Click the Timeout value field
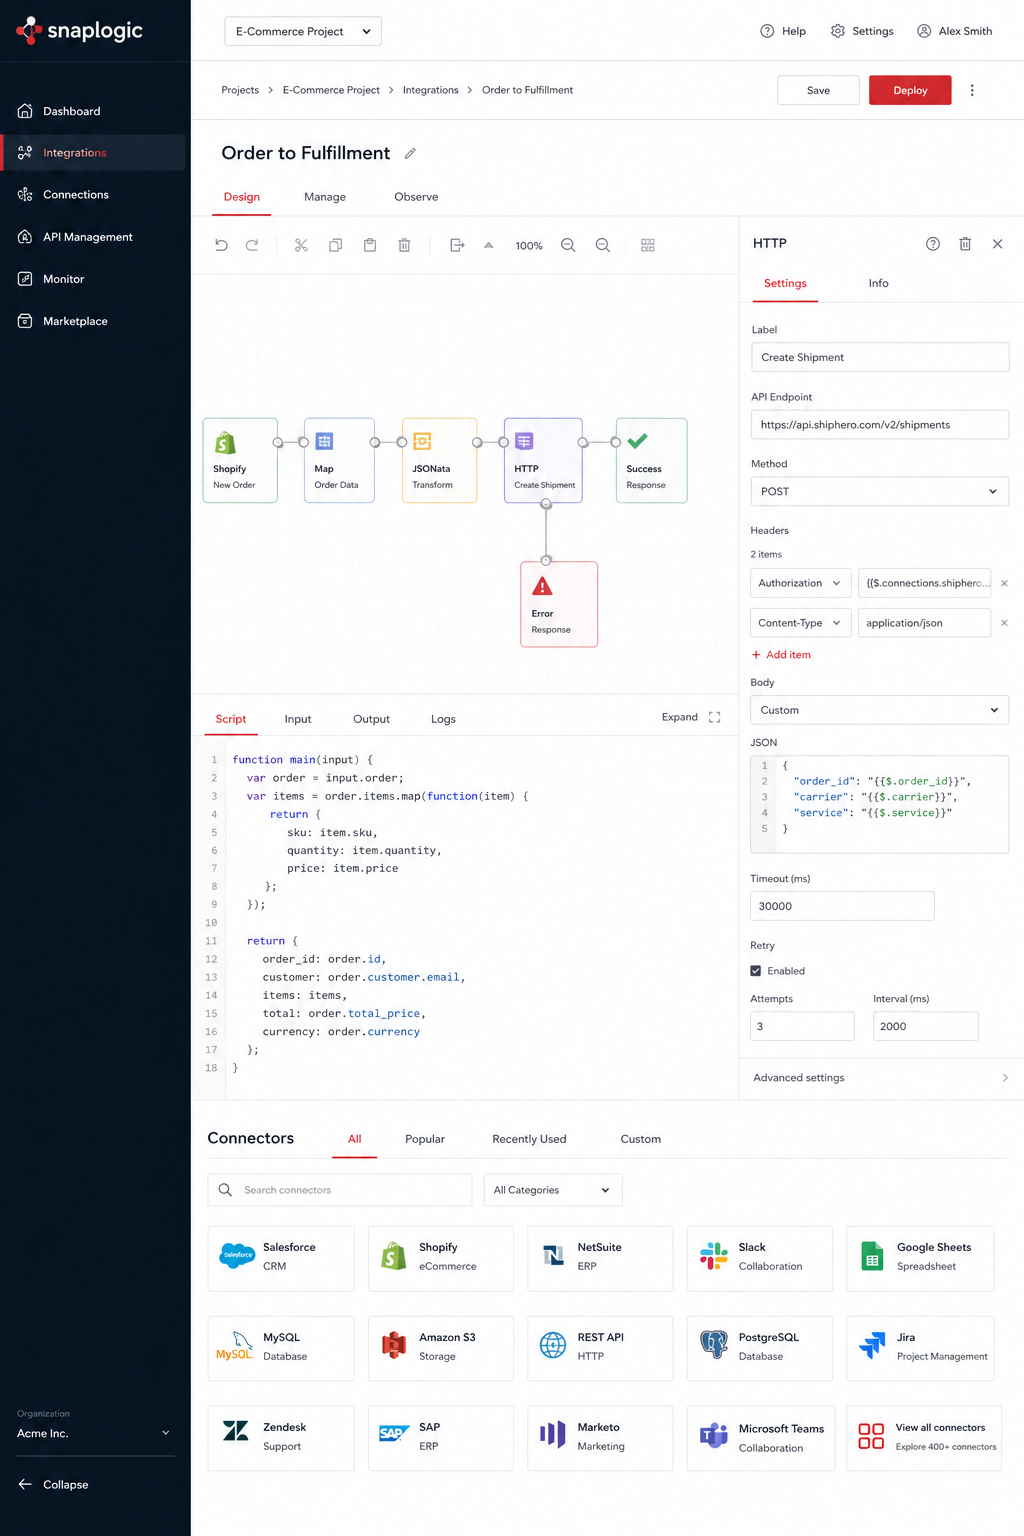The image size is (1024, 1536). [842, 906]
